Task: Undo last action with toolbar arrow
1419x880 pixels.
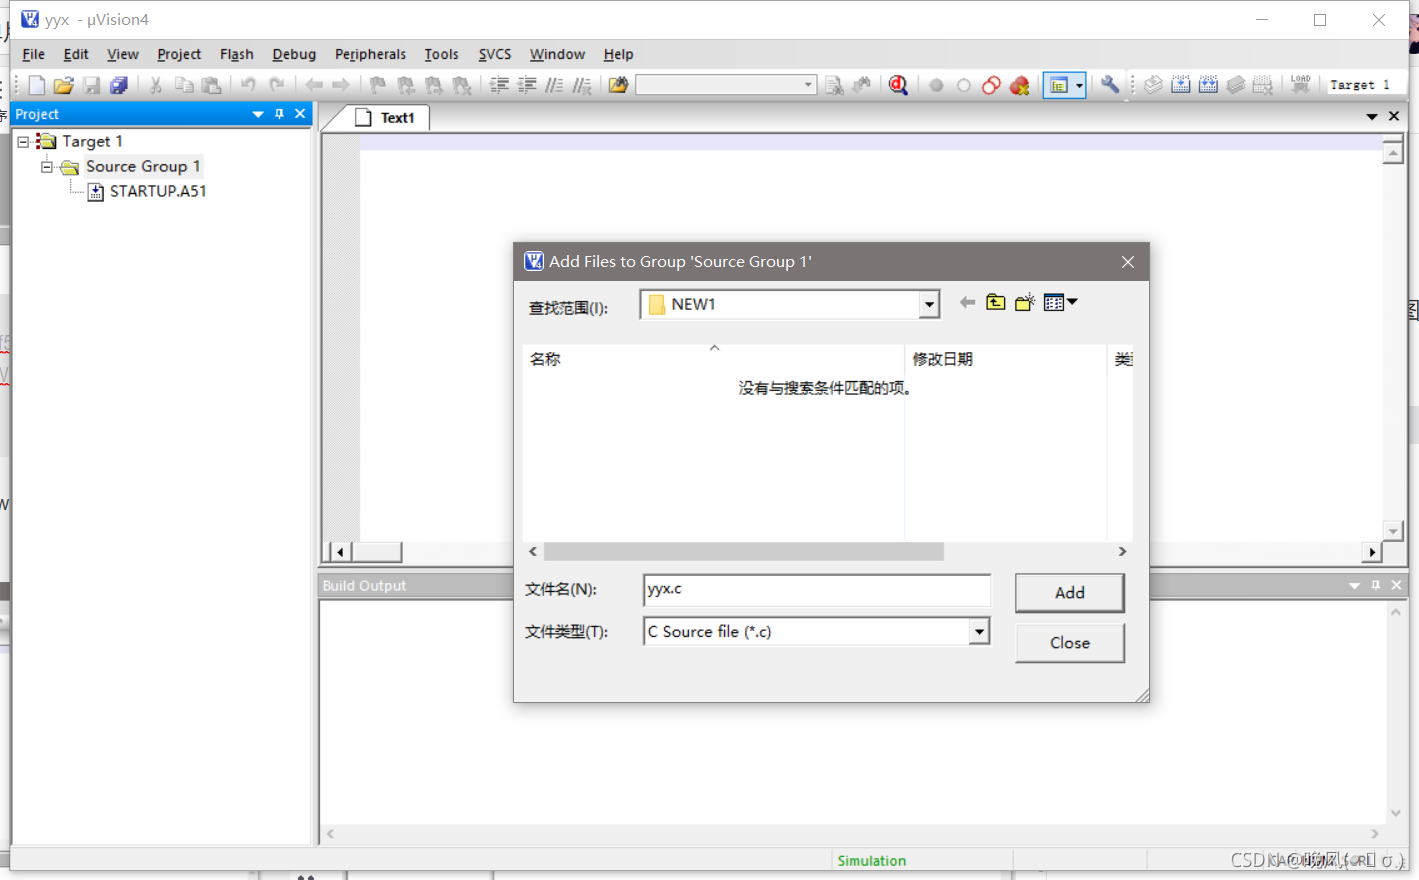Action: 249,86
